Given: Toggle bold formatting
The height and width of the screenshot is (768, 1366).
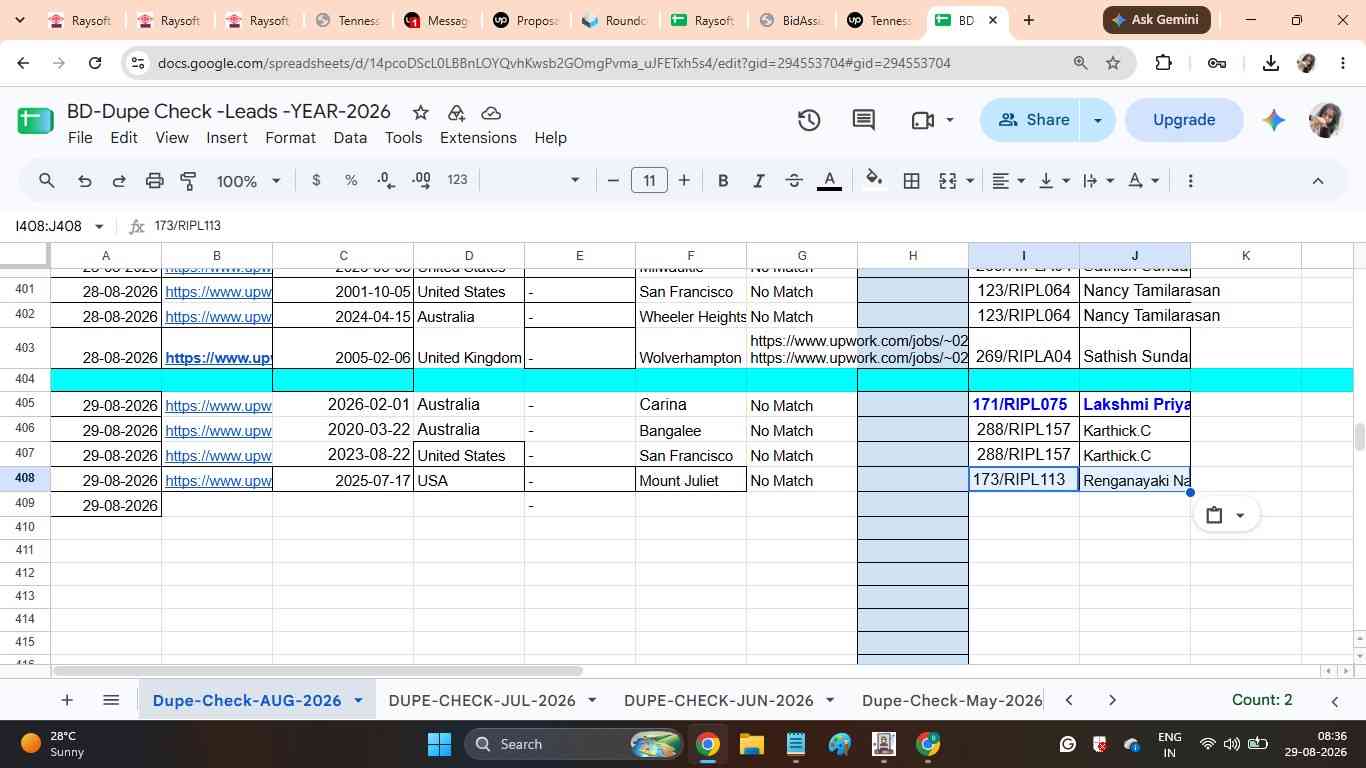Looking at the screenshot, I should [x=723, y=181].
